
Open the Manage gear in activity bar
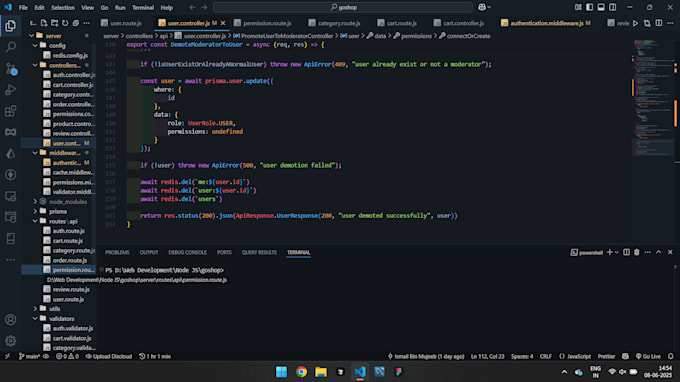coord(10,341)
